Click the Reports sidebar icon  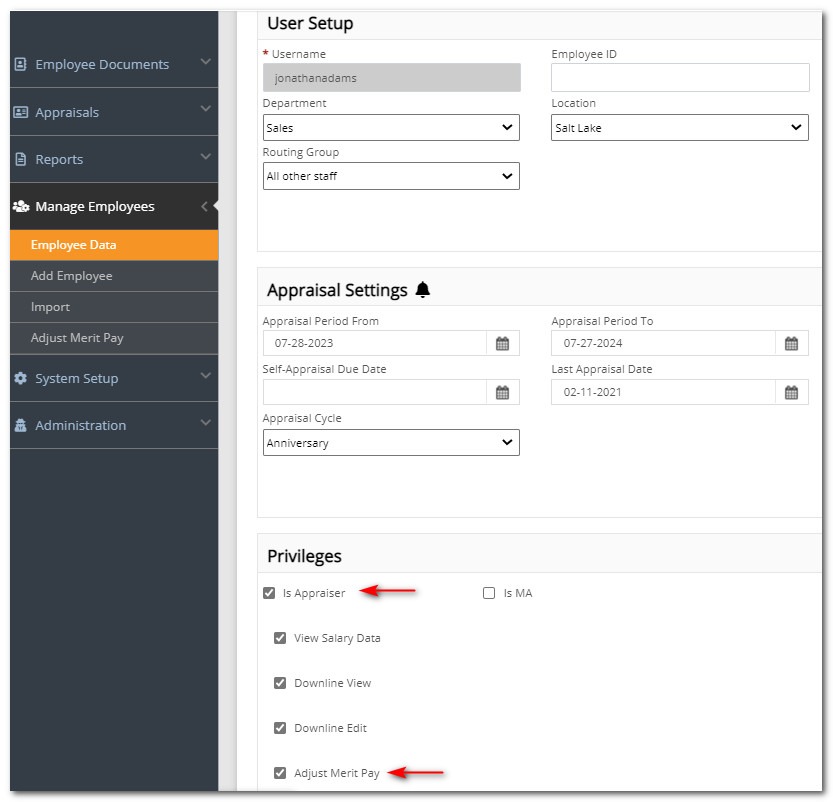[22, 159]
